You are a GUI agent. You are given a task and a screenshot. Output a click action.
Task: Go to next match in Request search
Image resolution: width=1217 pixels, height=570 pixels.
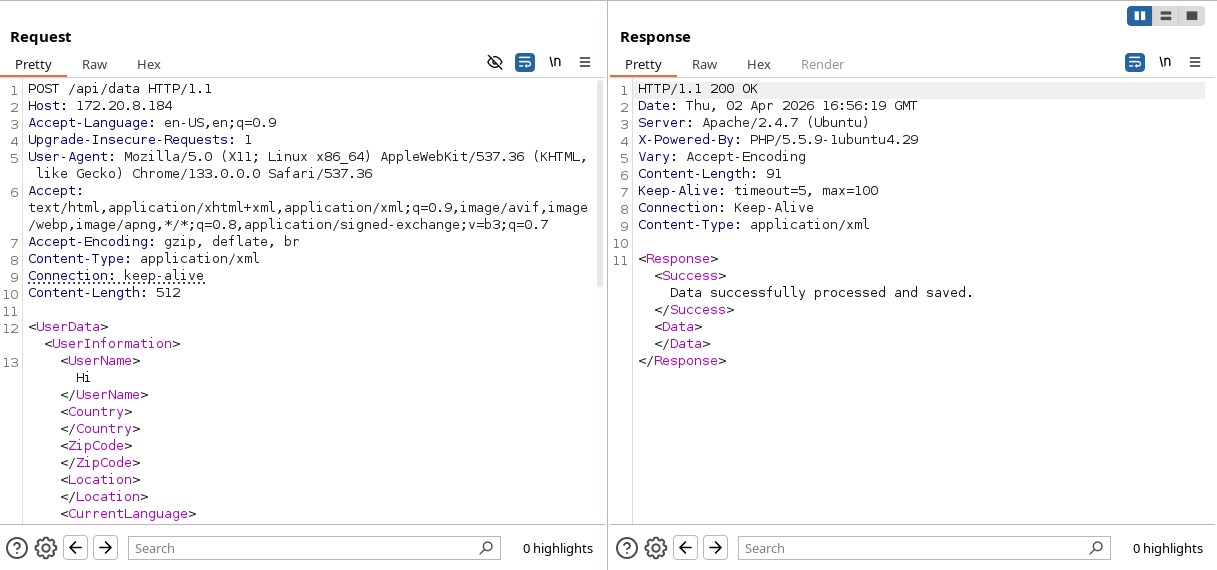click(x=105, y=548)
